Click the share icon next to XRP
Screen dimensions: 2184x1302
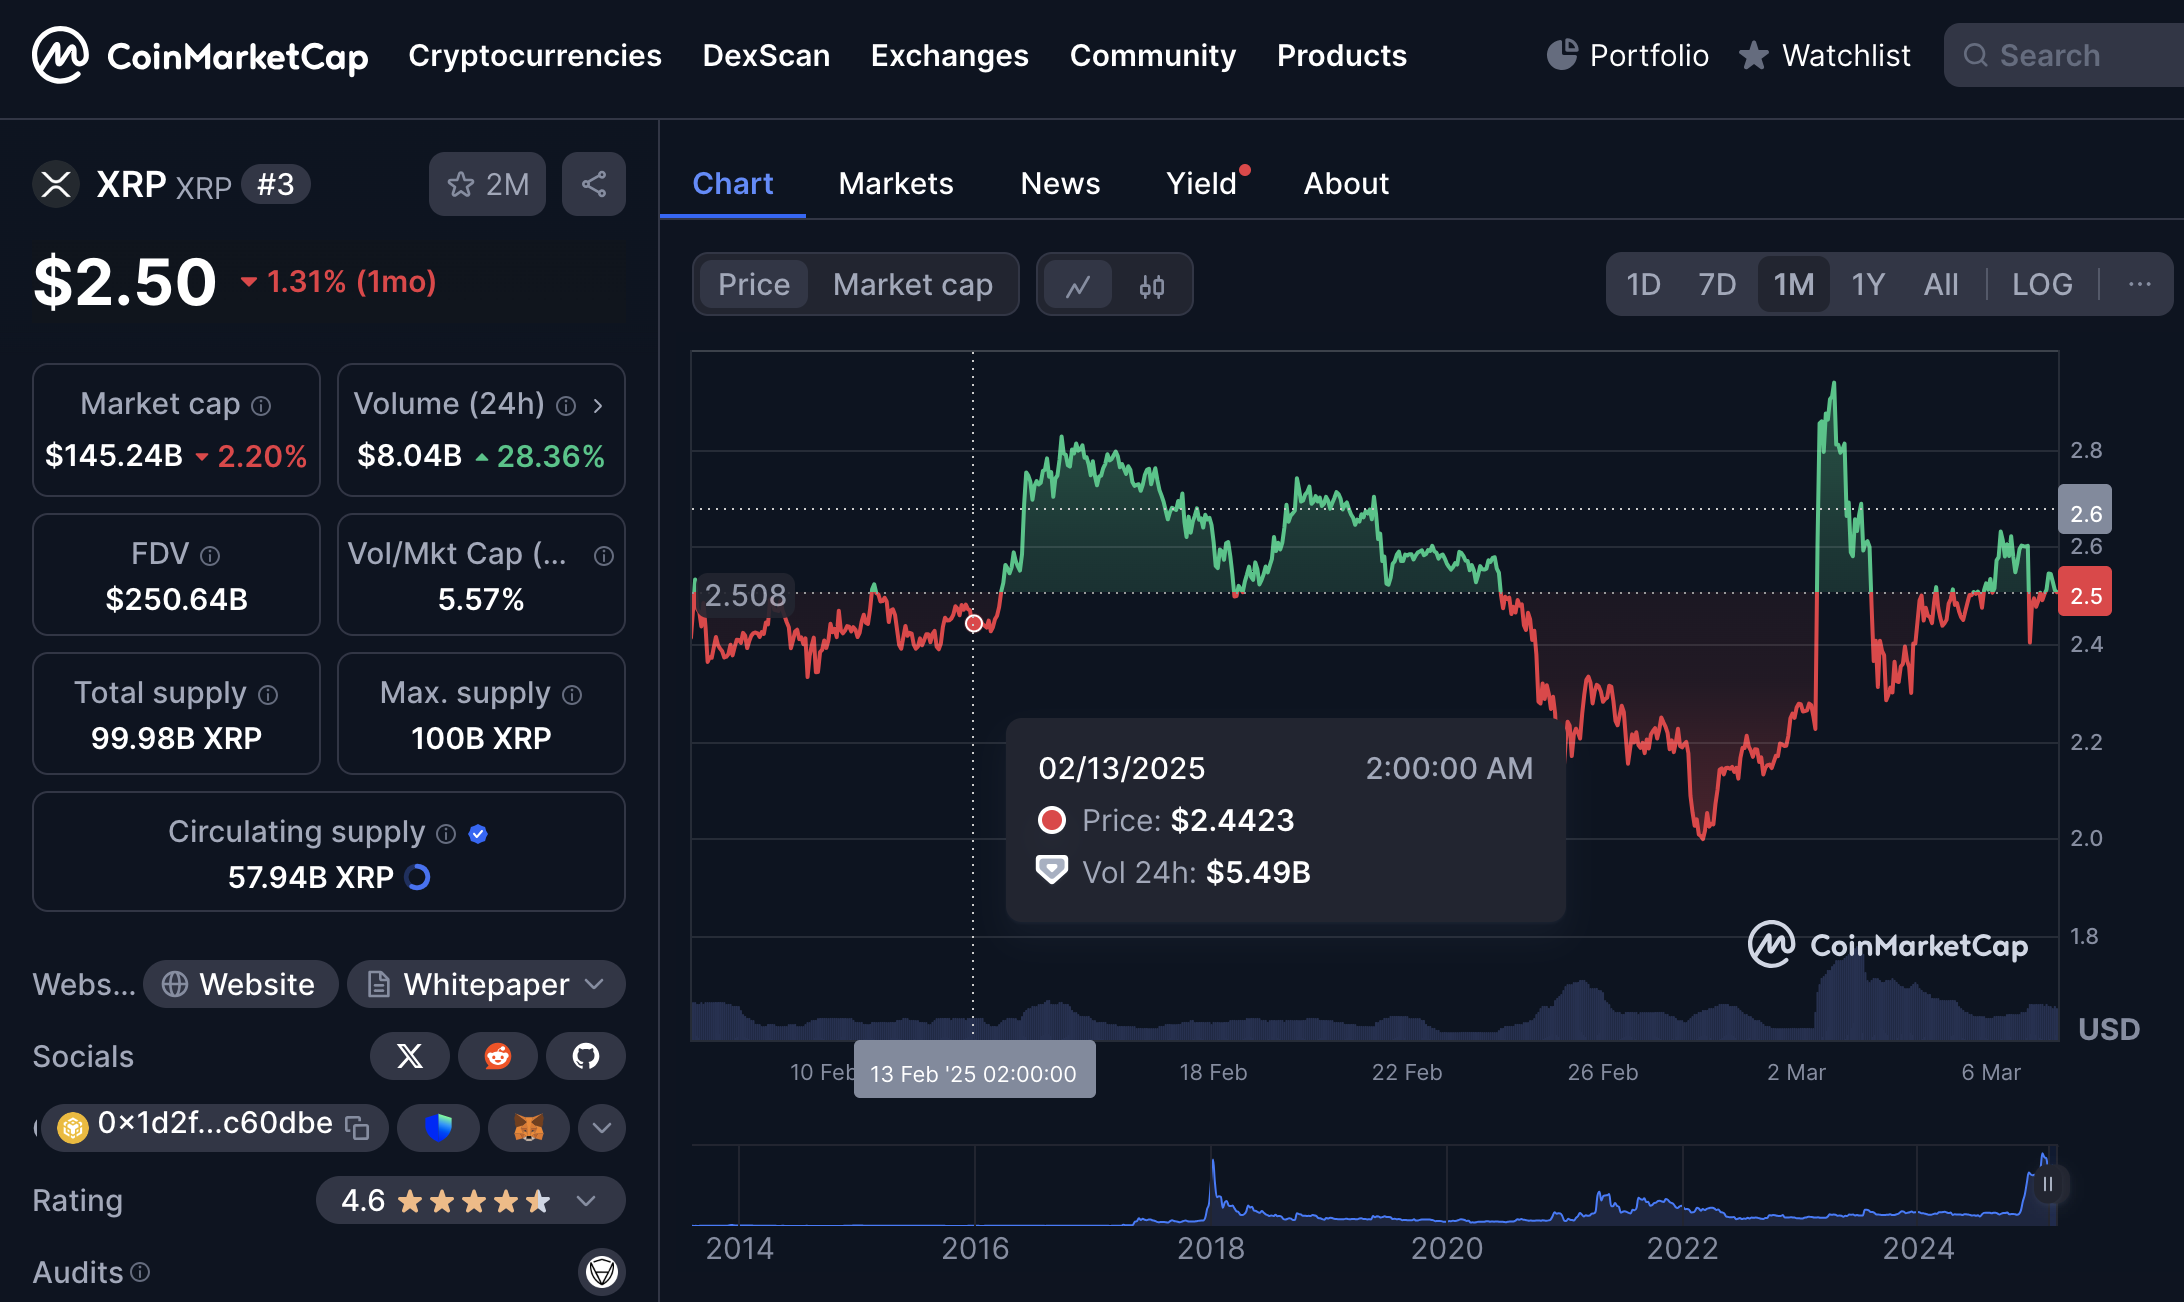(x=594, y=184)
